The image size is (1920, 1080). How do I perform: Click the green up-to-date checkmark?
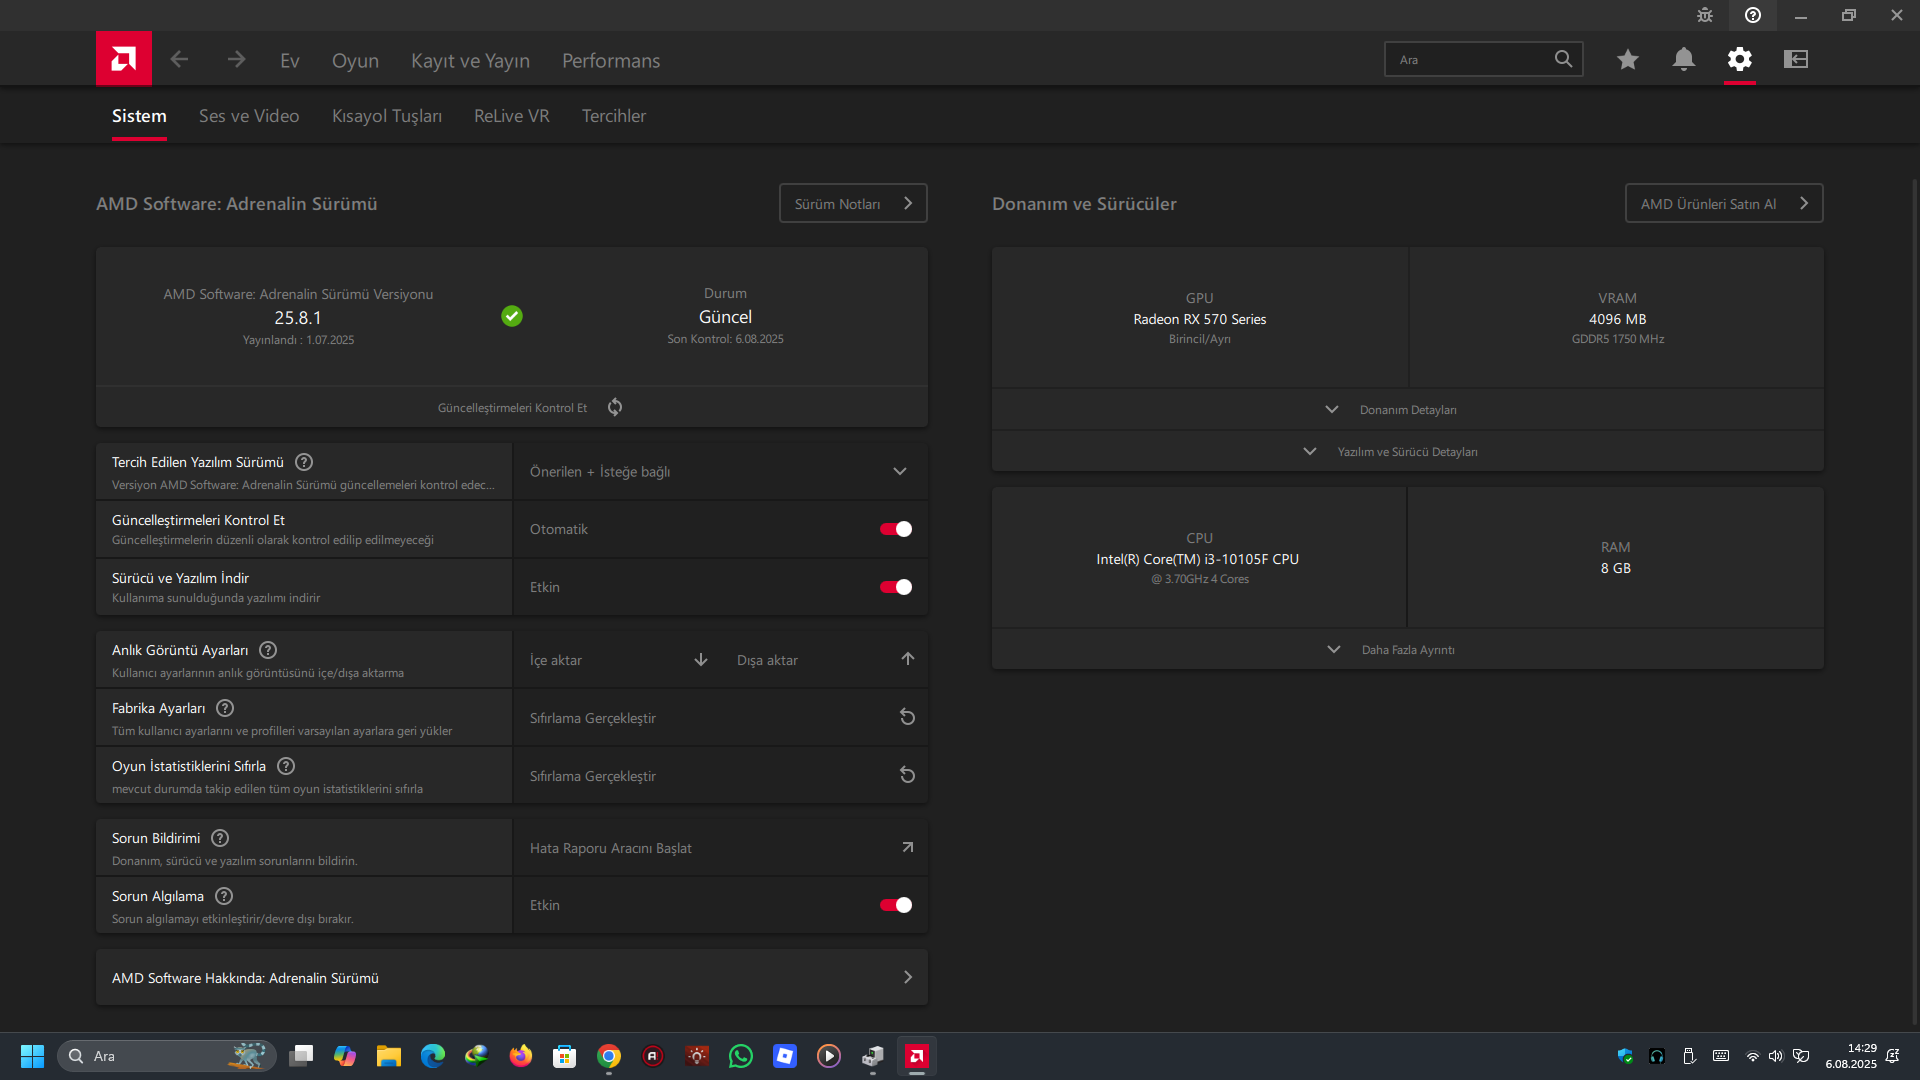coord(512,316)
